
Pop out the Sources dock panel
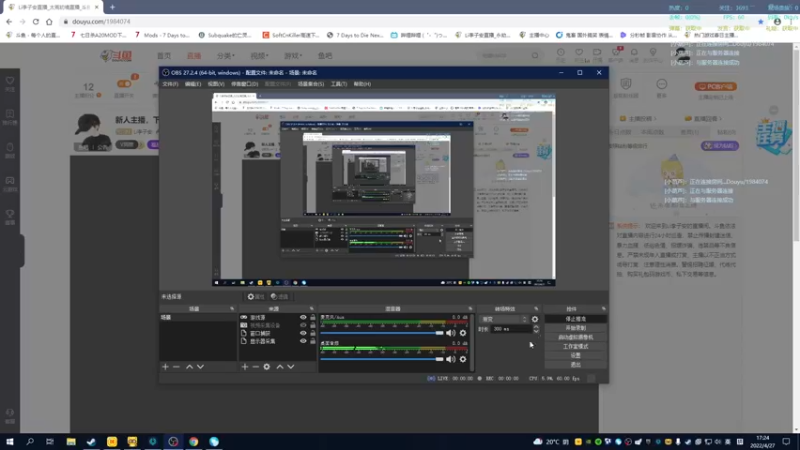(x=311, y=309)
